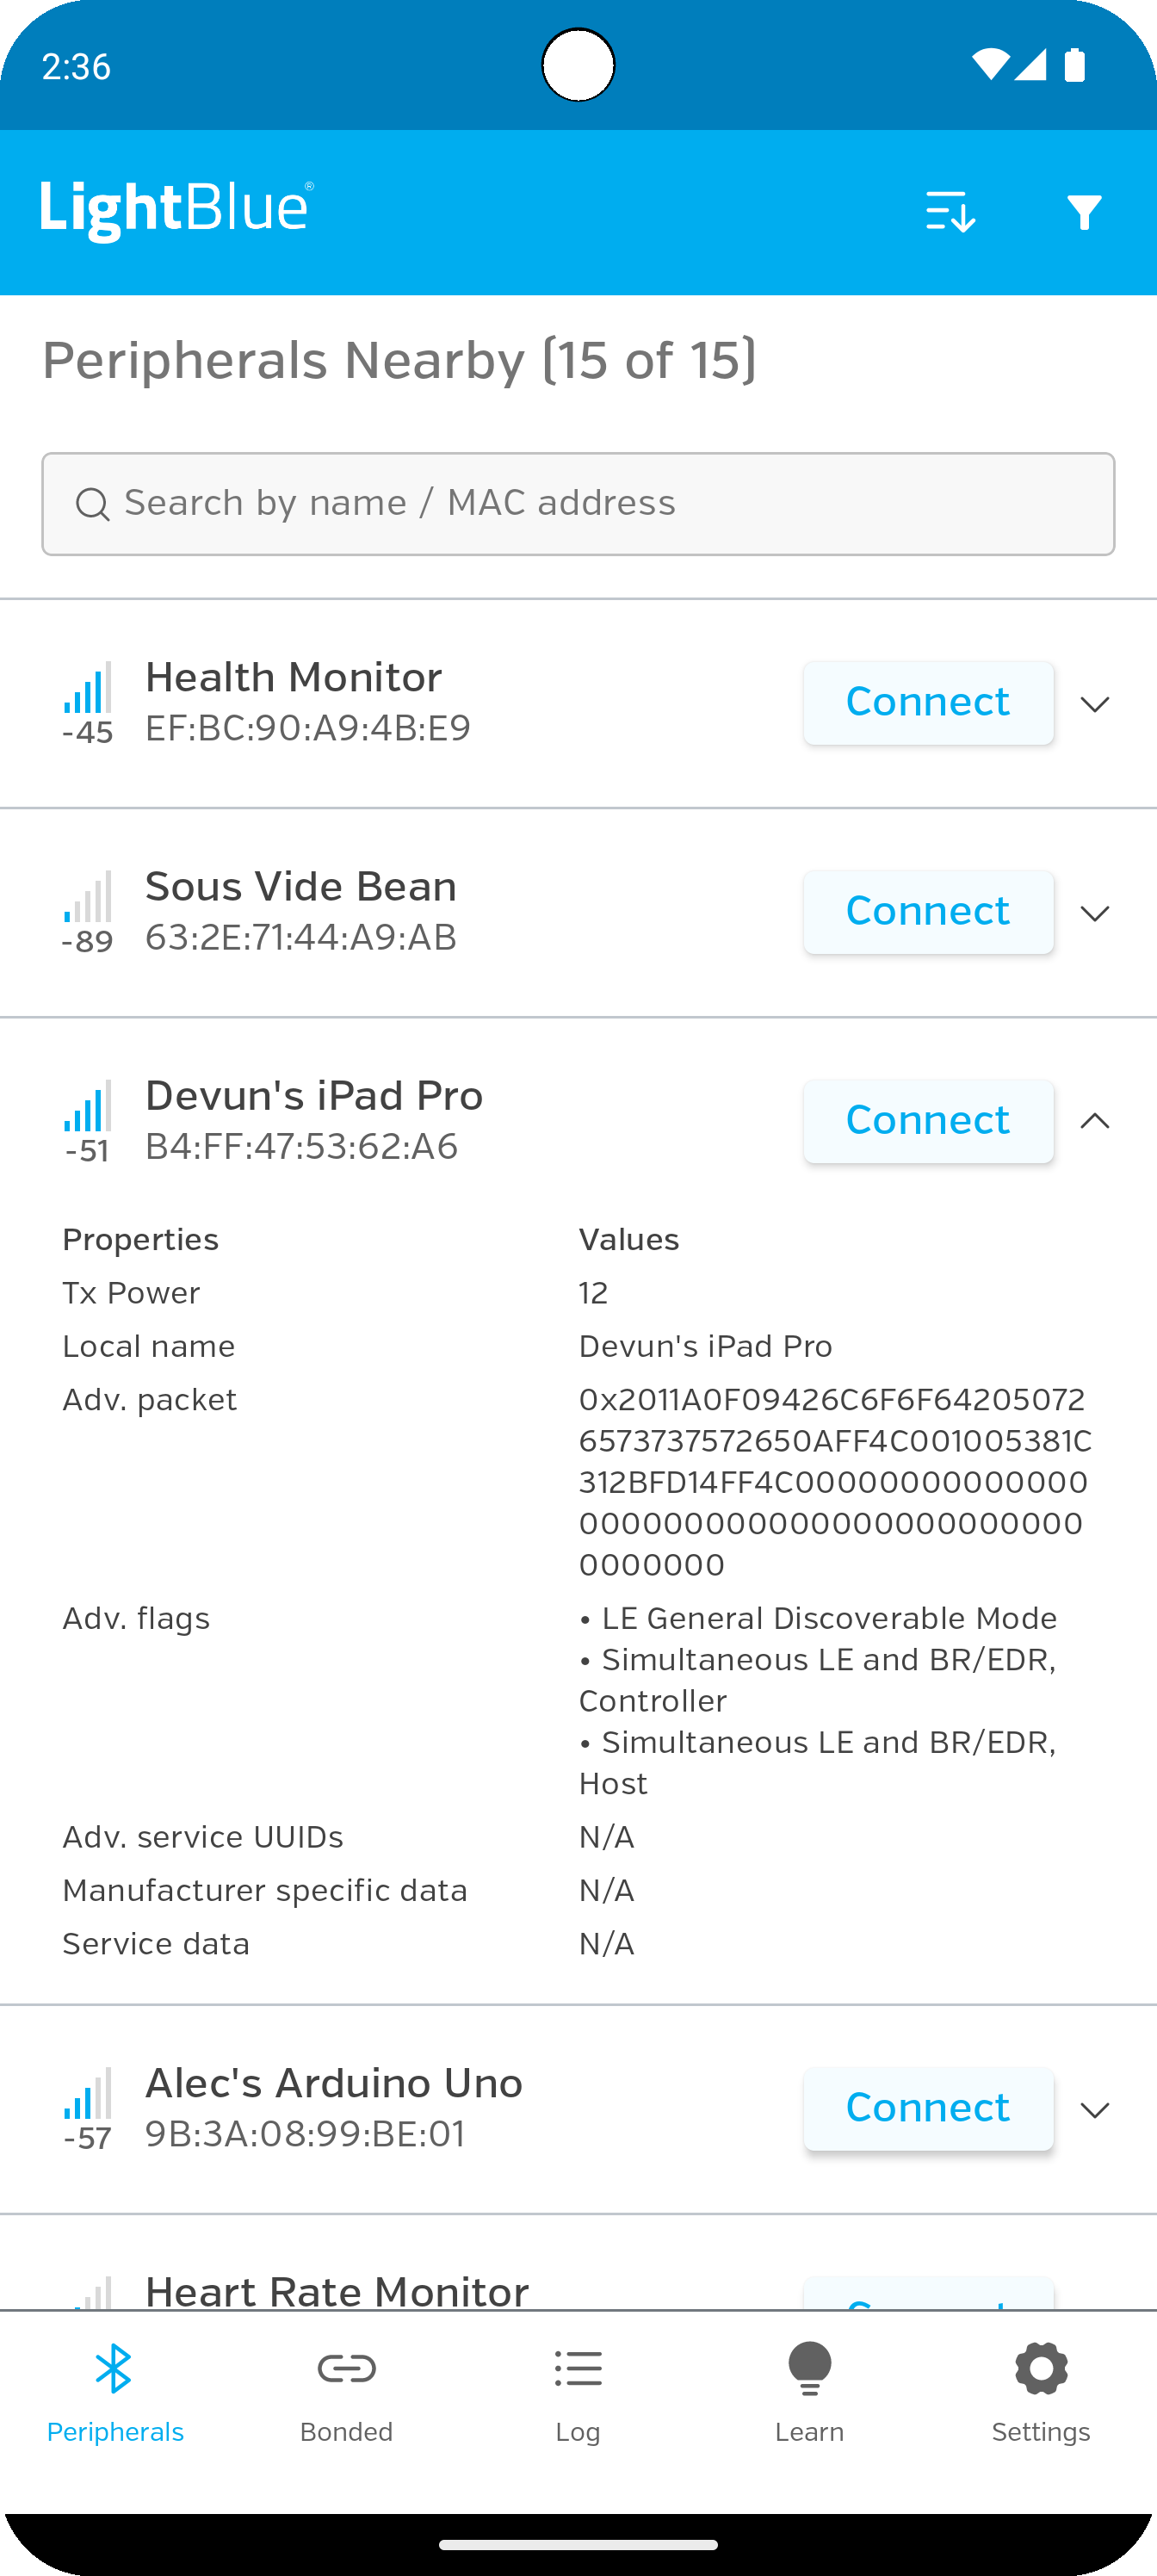Screen dimensions: 1157x2576
Task: Expand Health Monitor details chevron
Action: click(1095, 704)
